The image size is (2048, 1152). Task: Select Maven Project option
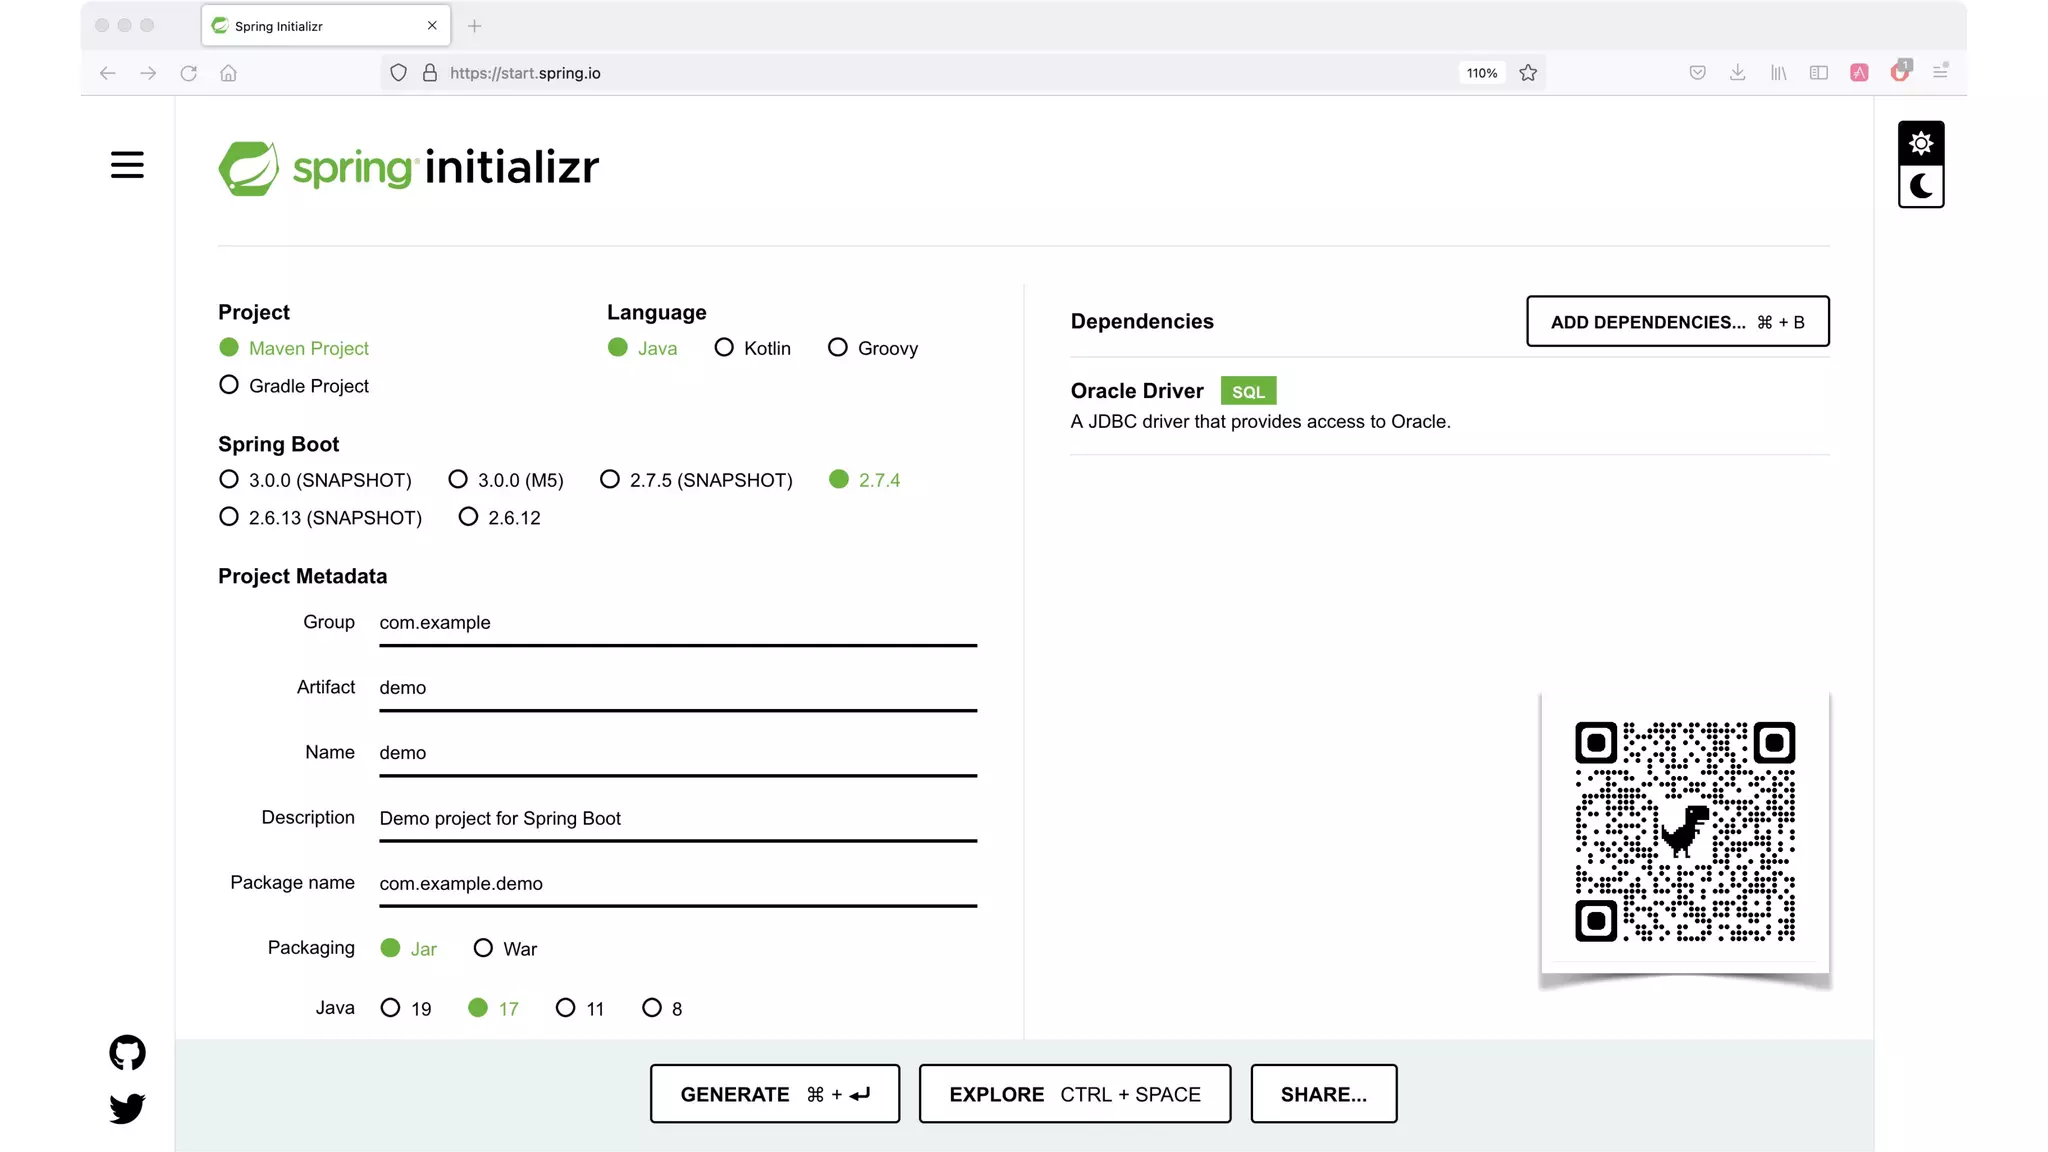[294, 348]
